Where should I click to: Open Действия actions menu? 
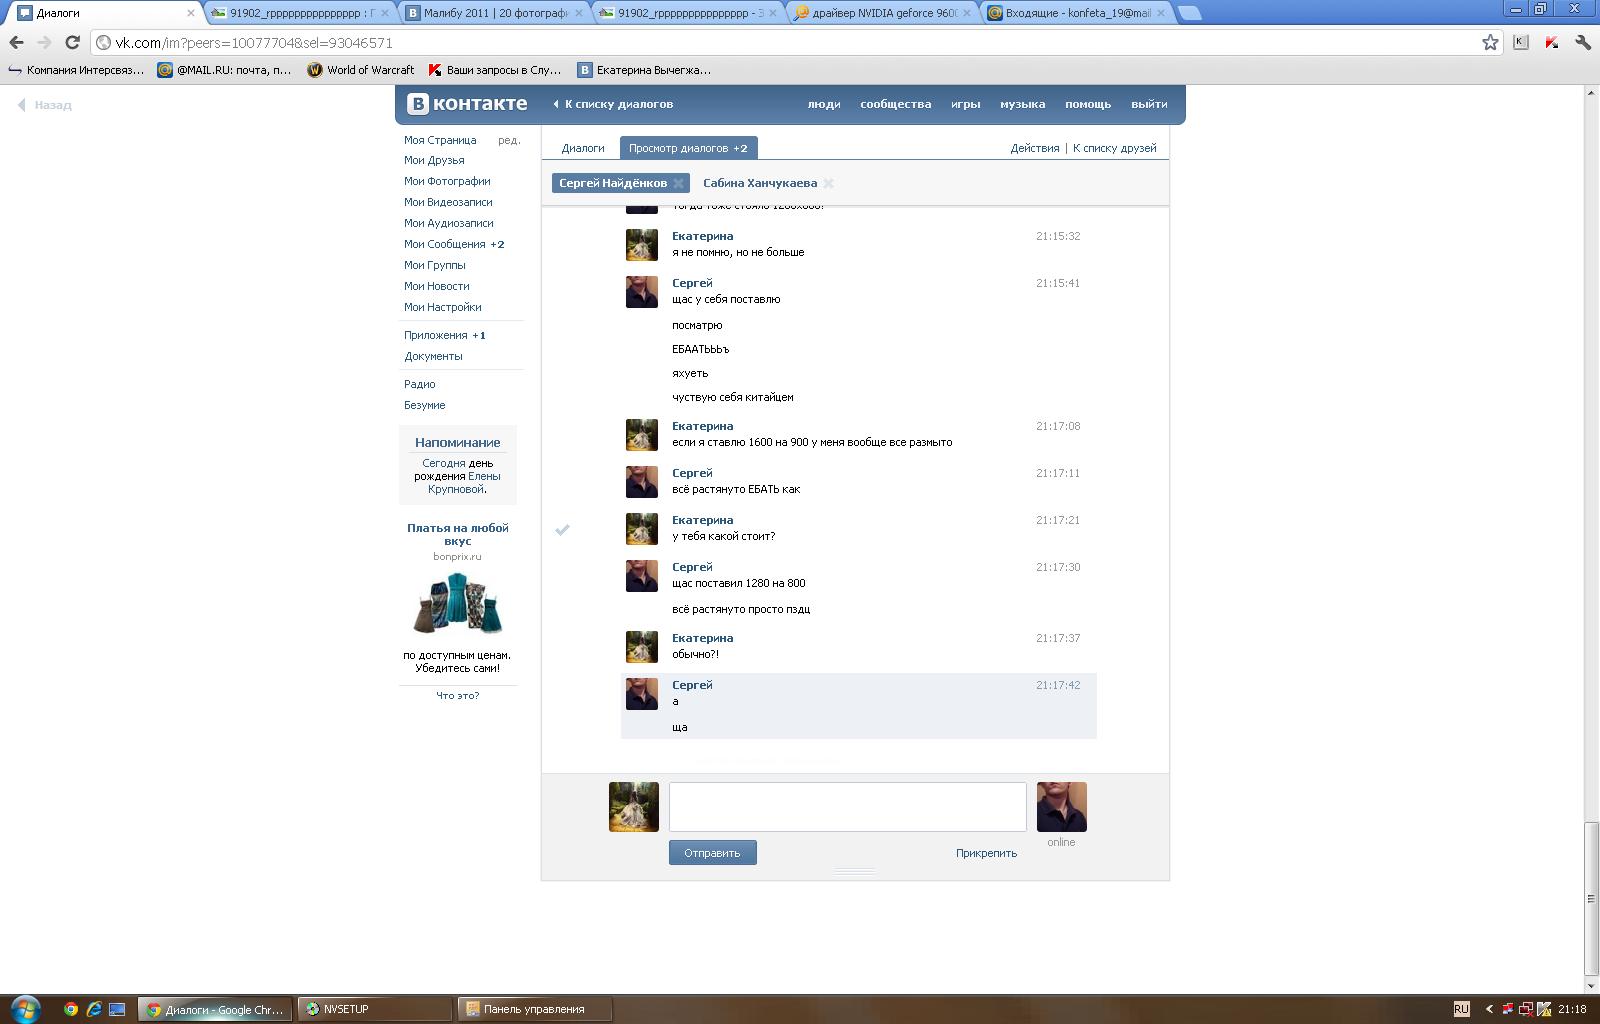(x=1035, y=148)
